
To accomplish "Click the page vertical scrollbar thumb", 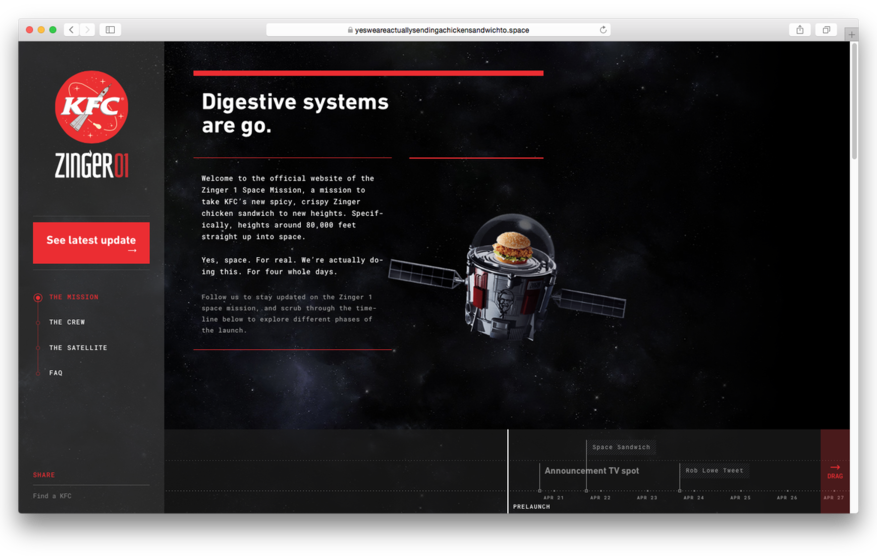I will coord(854,101).
